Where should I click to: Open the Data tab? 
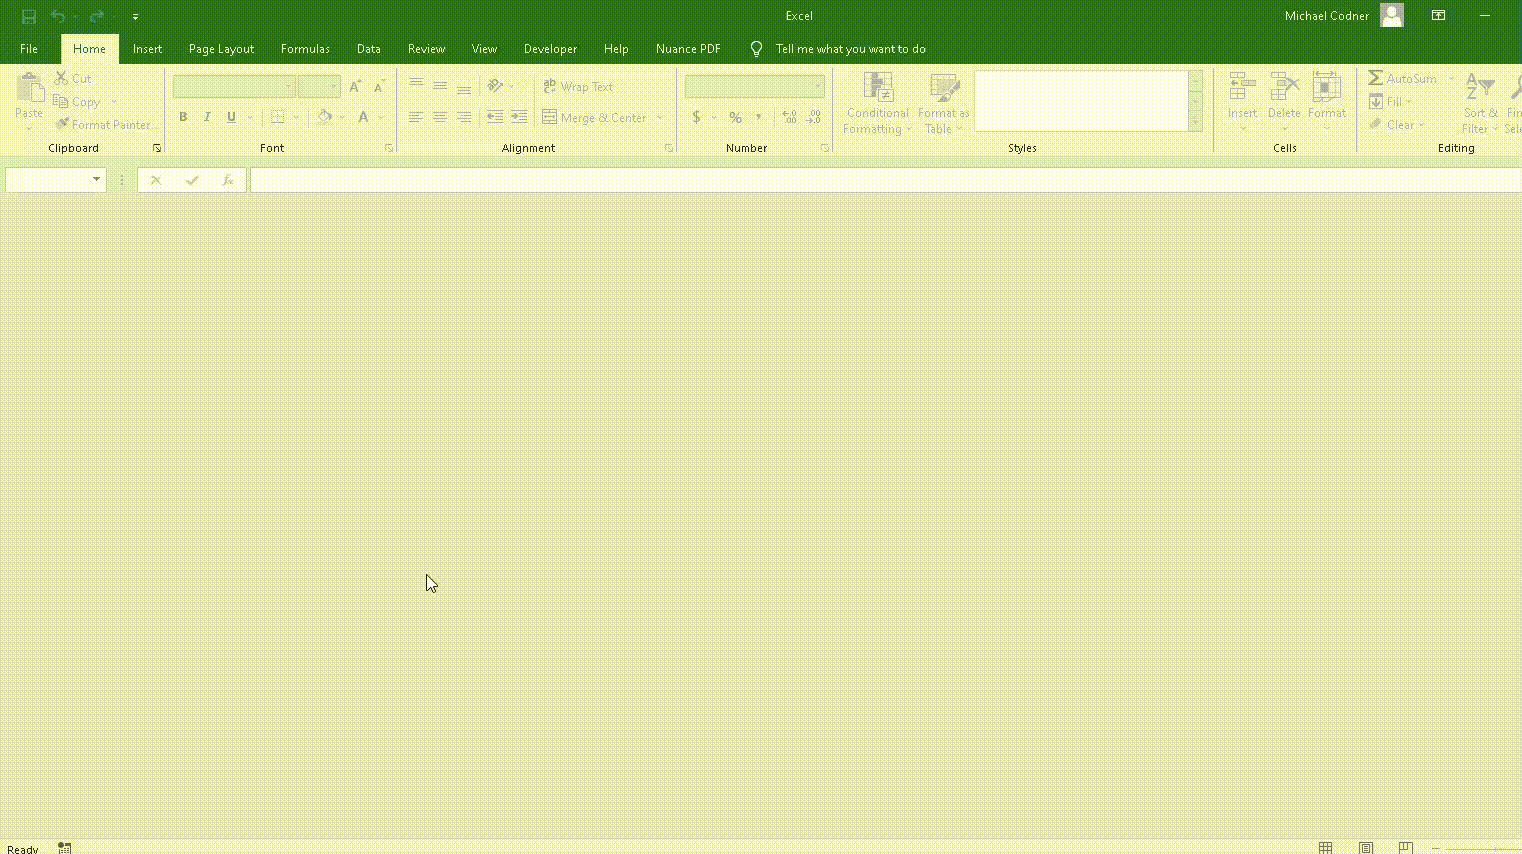pos(368,49)
